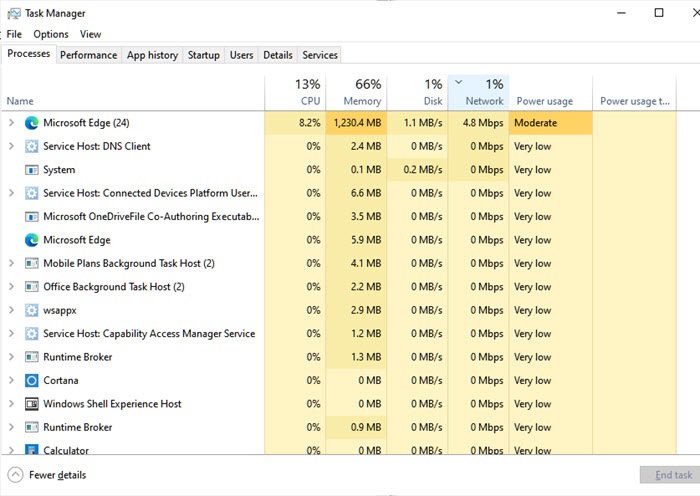Sort by the Disk column header
The width and height of the screenshot is (700, 496).
[417, 93]
